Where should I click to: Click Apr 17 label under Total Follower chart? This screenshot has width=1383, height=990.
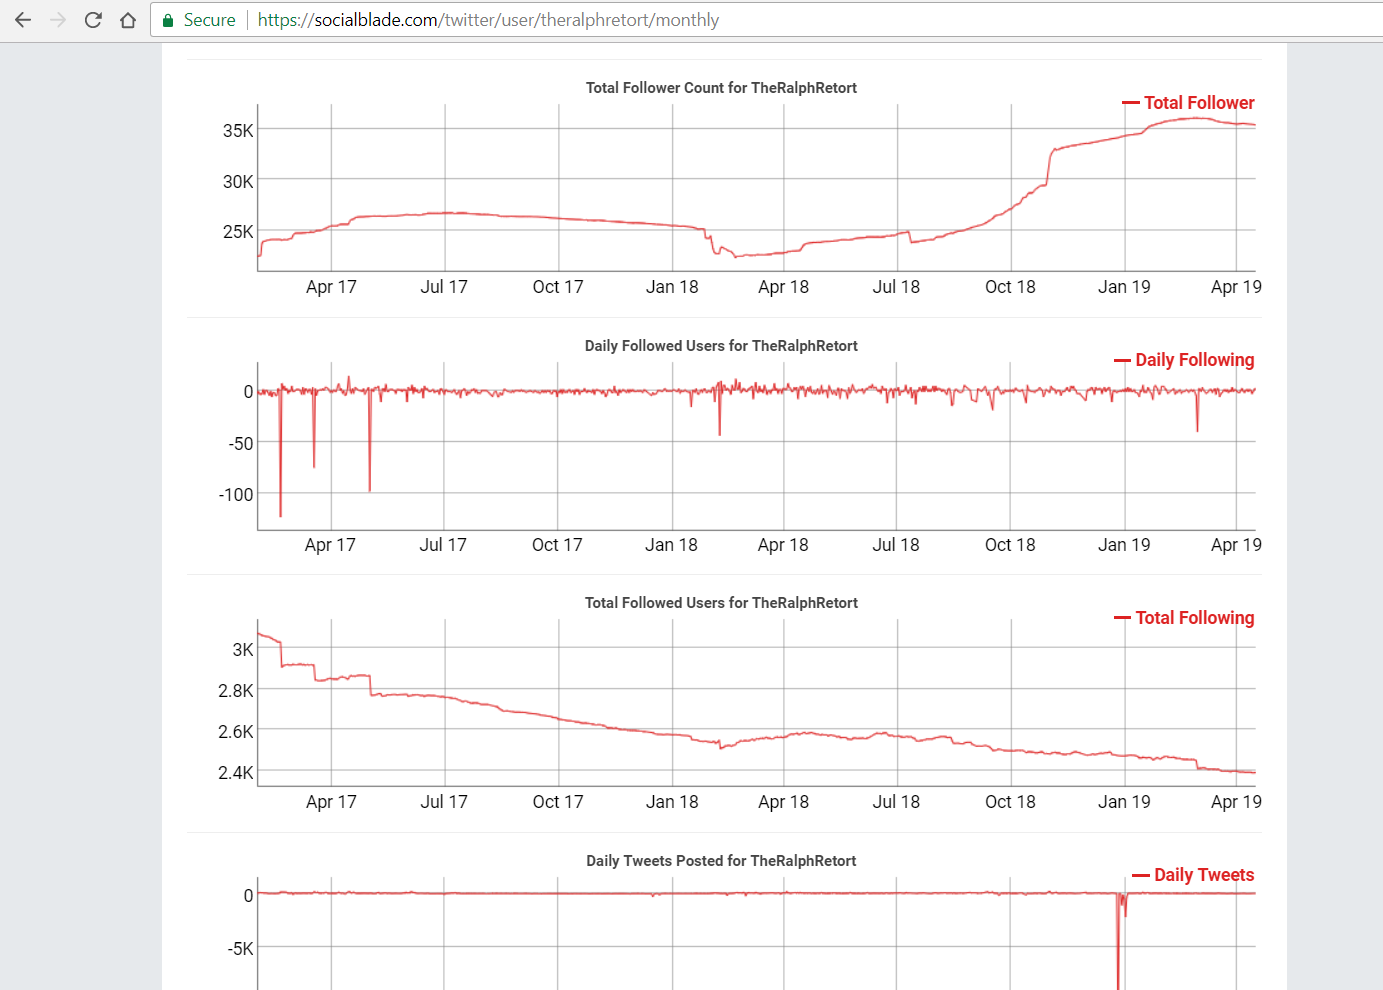pos(331,287)
